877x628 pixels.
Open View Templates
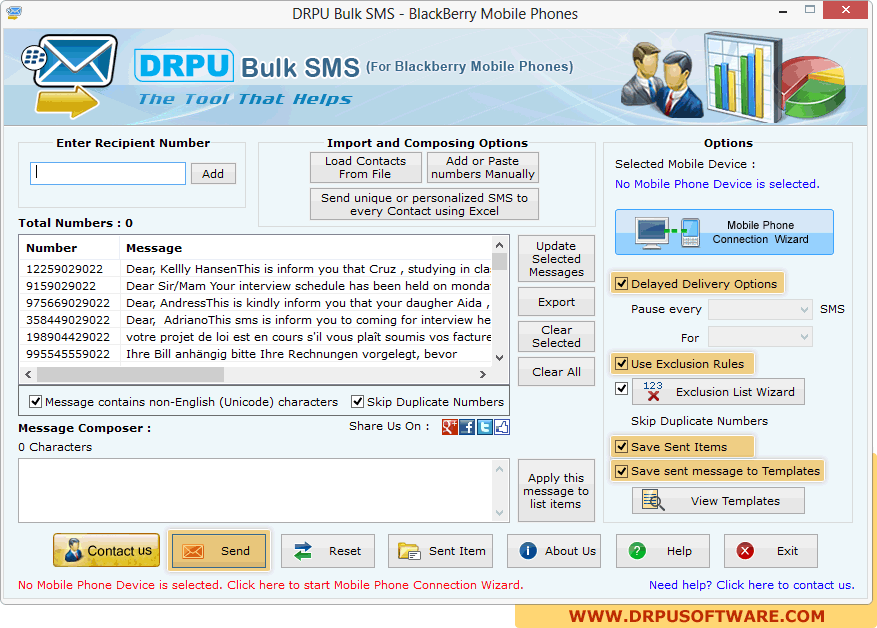point(718,501)
